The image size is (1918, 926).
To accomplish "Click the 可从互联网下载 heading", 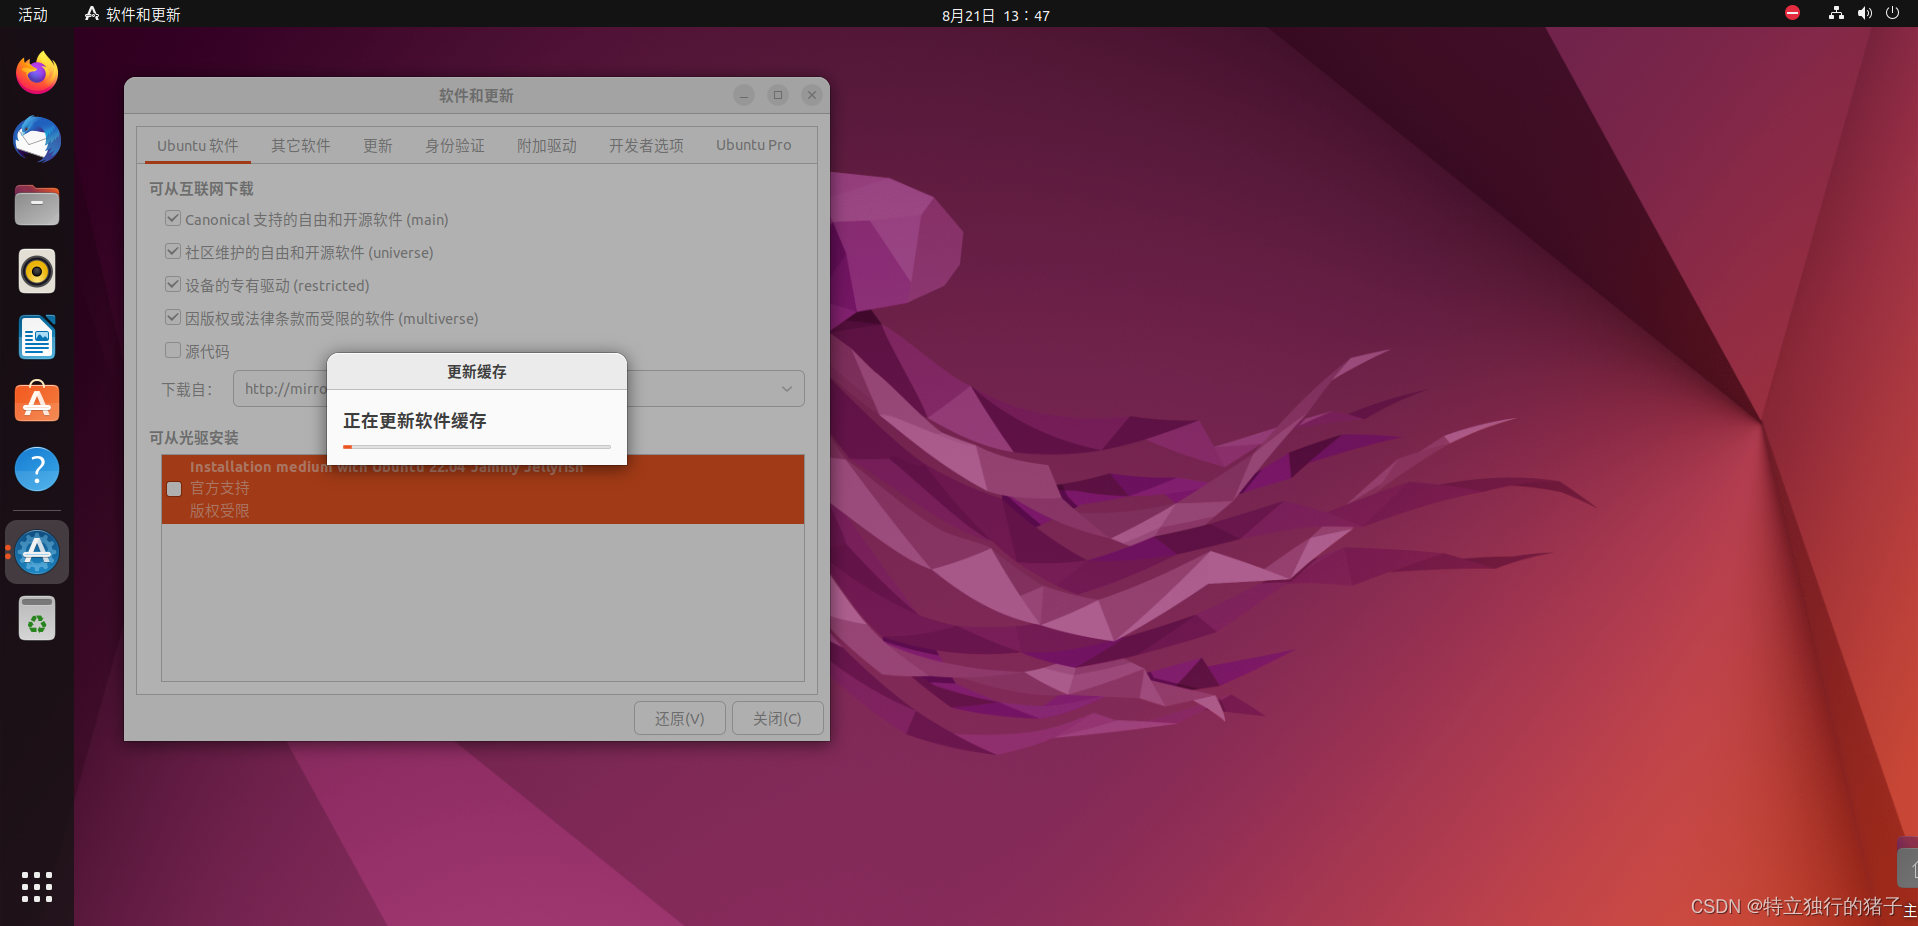I will (201, 189).
